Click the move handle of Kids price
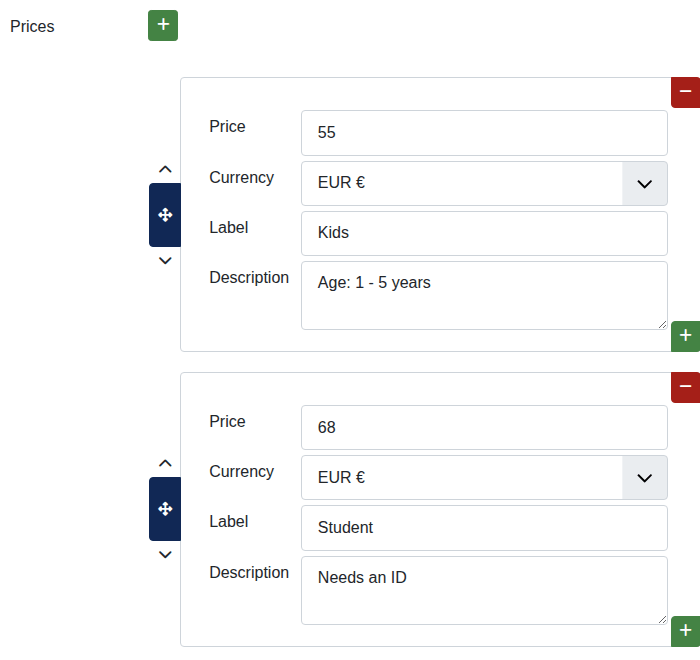 point(165,214)
